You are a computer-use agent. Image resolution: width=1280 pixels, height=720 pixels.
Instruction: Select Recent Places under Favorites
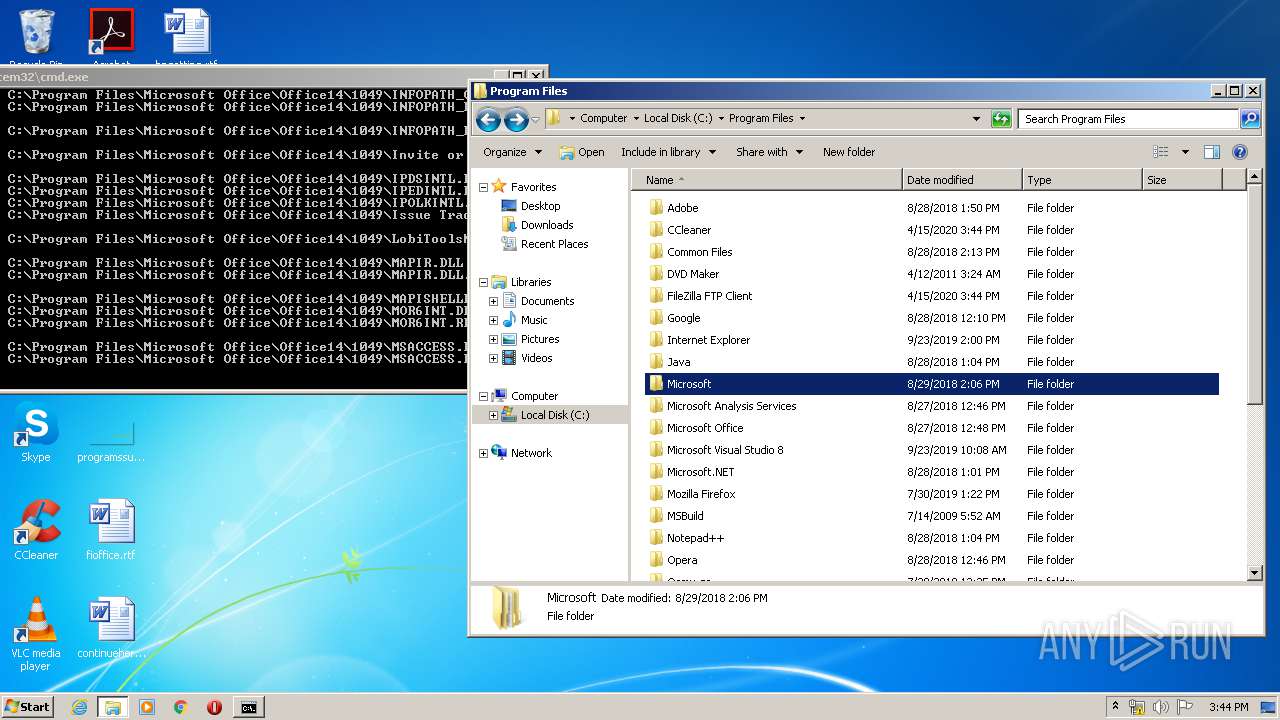[544, 244]
